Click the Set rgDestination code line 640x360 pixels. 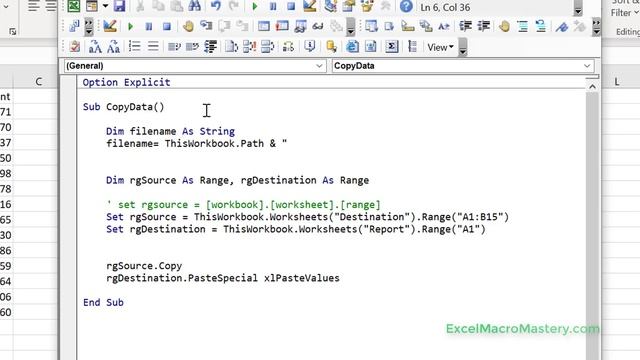pyautogui.click(x=296, y=229)
